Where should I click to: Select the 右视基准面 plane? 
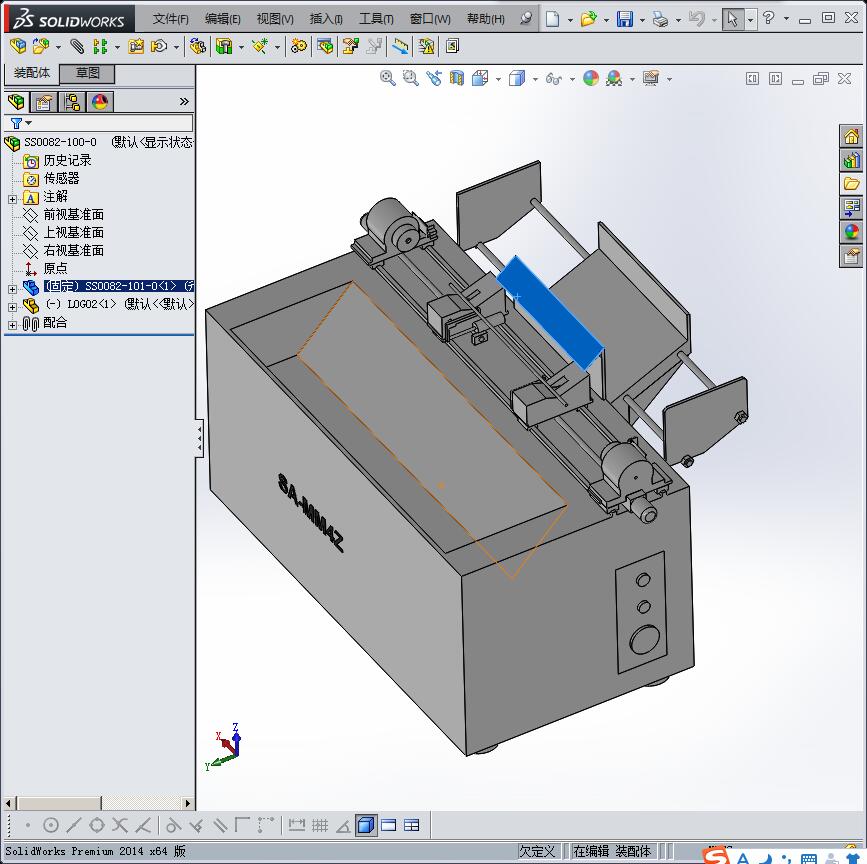(74, 250)
